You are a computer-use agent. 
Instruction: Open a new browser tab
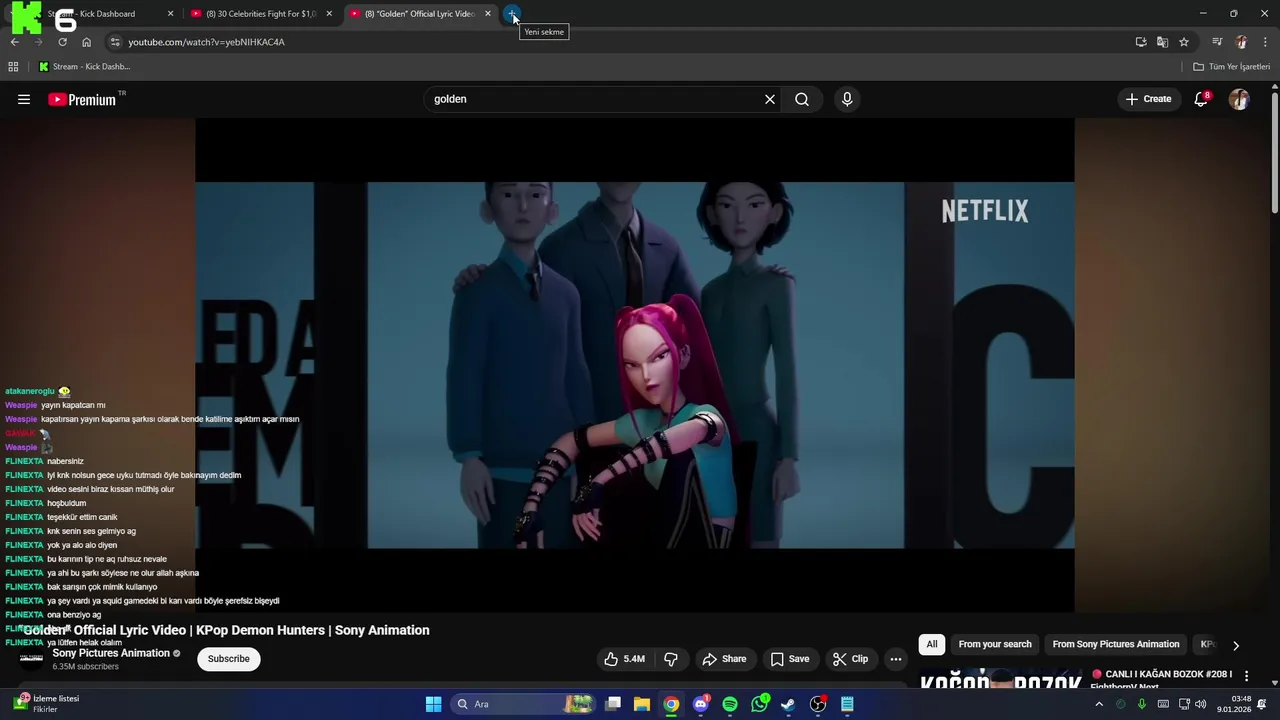tap(512, 14)
